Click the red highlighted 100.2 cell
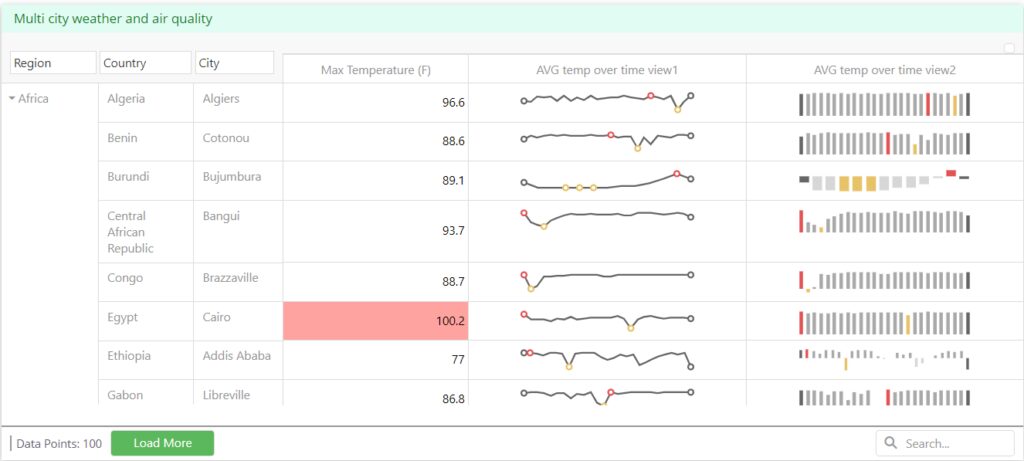Screen dimensions: 1024x461 pos(376,321)
